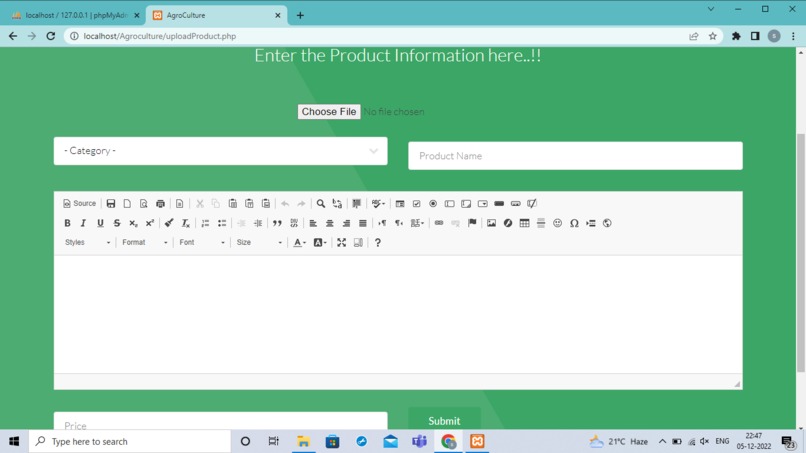Viewport: 806px width, 453px height.
Task: Click inside the editor text area
Action: pos(398,314)
